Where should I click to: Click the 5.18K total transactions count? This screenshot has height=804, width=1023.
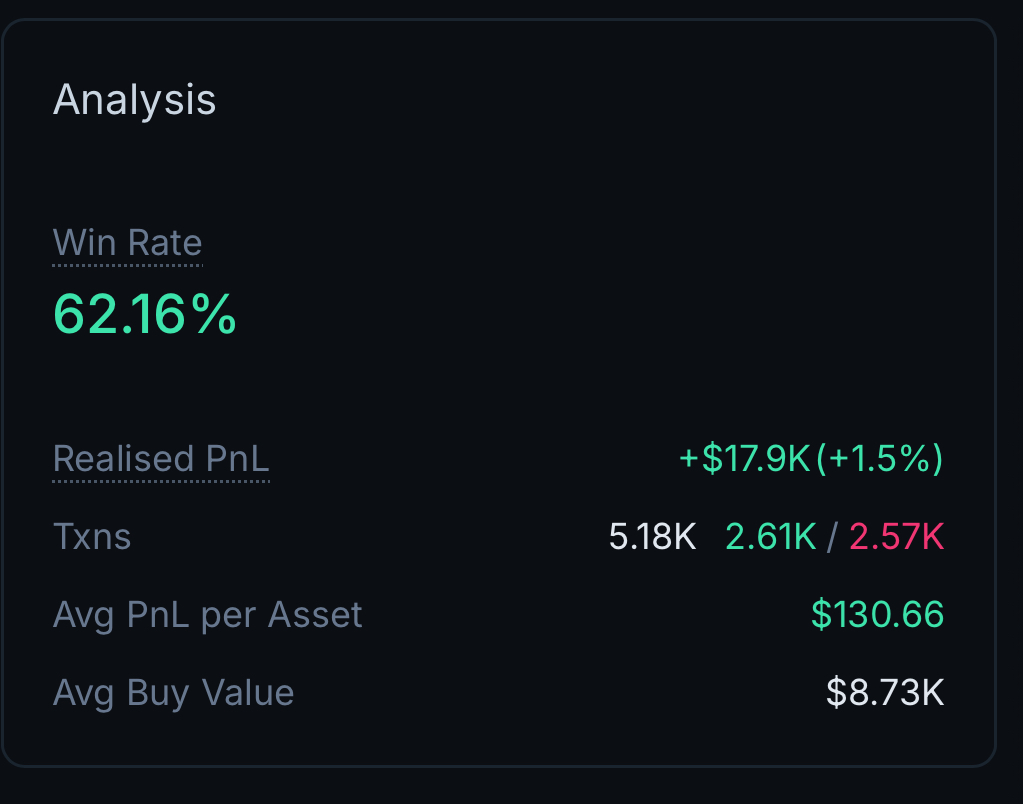(x=652, y=536)
